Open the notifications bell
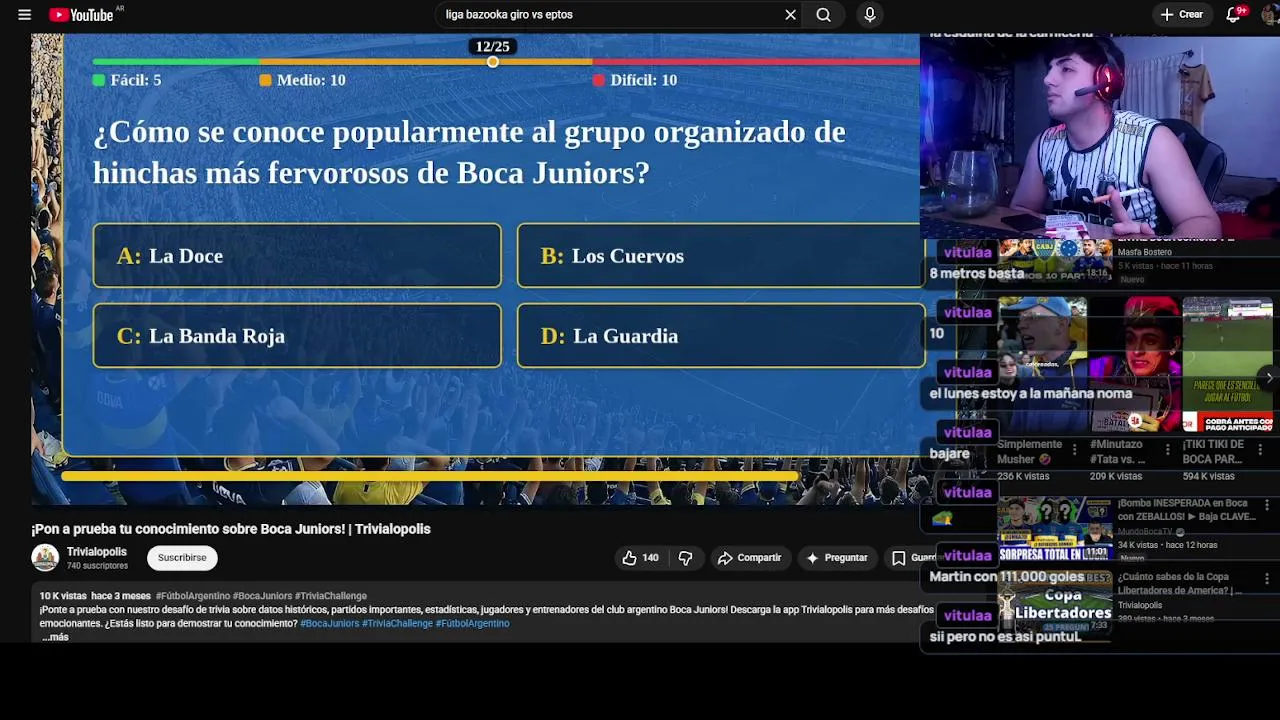Viewport: 1280px width, 720px height. 1233,15
